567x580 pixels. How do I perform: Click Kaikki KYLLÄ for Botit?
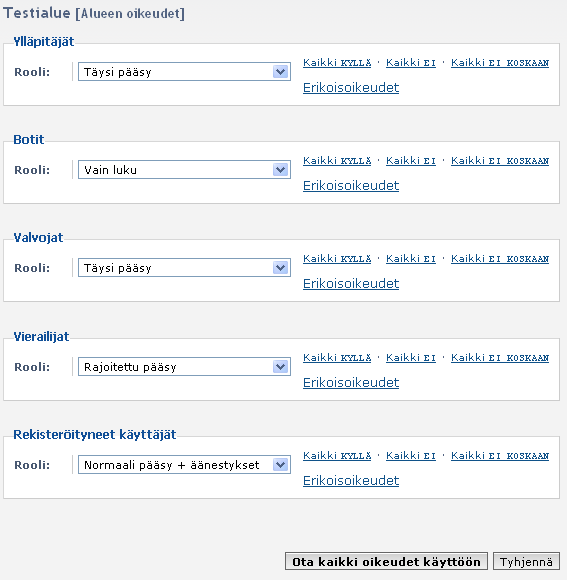click(x=337, y=161)
